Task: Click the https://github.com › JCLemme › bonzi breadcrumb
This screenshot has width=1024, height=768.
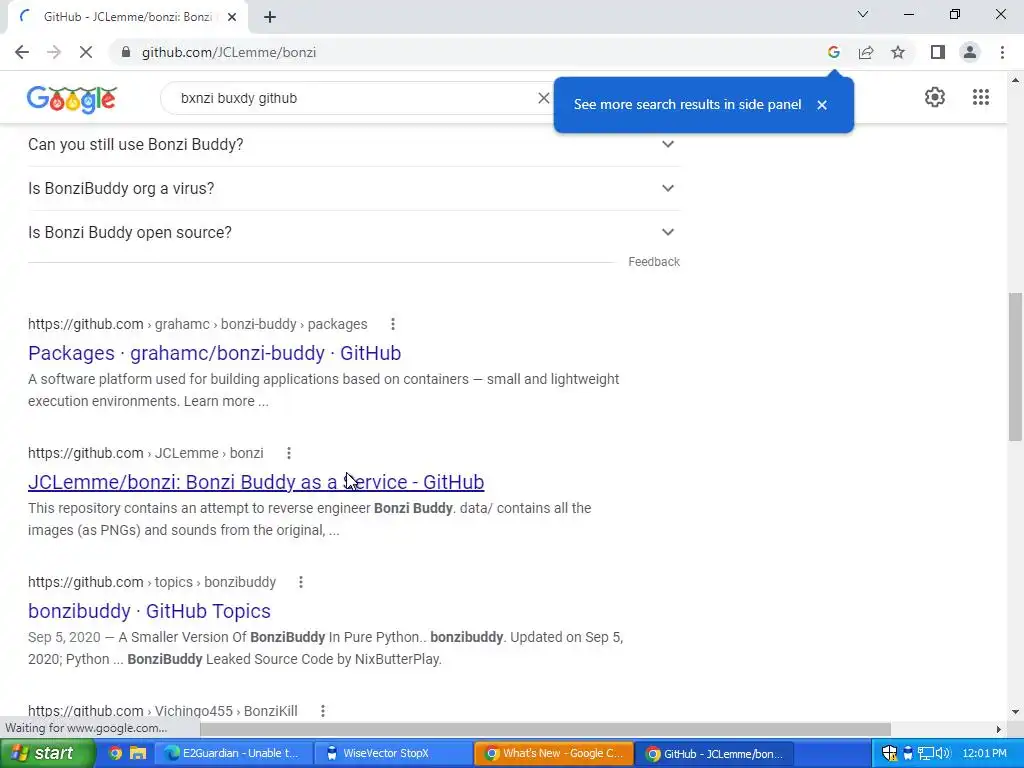Action: pyautogui.click(x=146, y=453)
